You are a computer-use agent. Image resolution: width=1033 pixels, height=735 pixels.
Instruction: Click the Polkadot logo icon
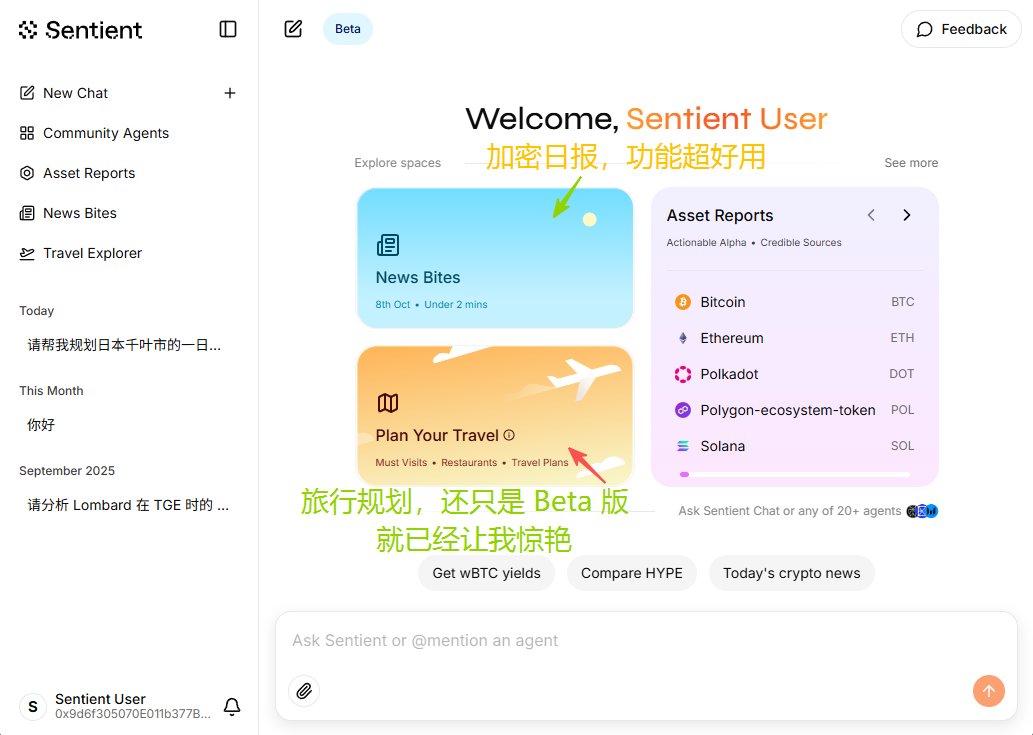point(683,374)
